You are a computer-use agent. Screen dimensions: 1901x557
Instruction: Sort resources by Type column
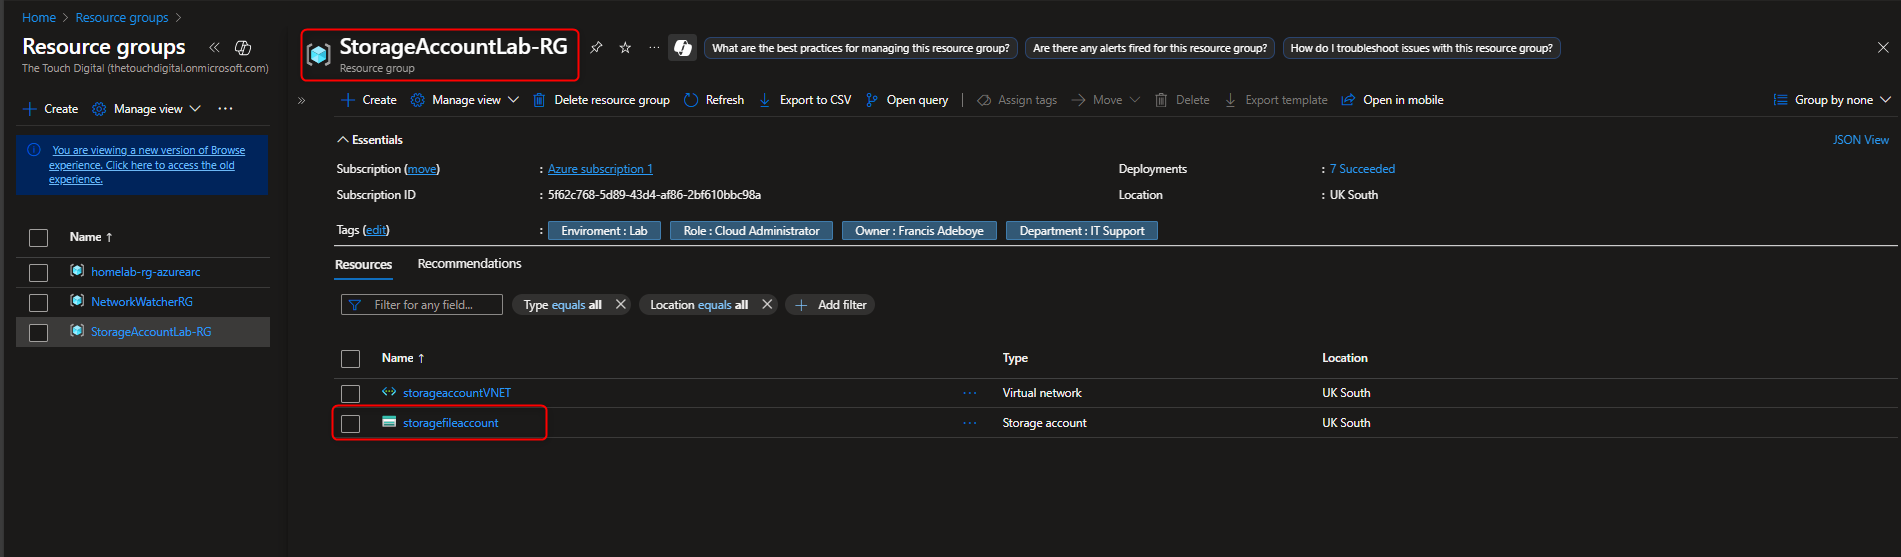pos(1015,358)
